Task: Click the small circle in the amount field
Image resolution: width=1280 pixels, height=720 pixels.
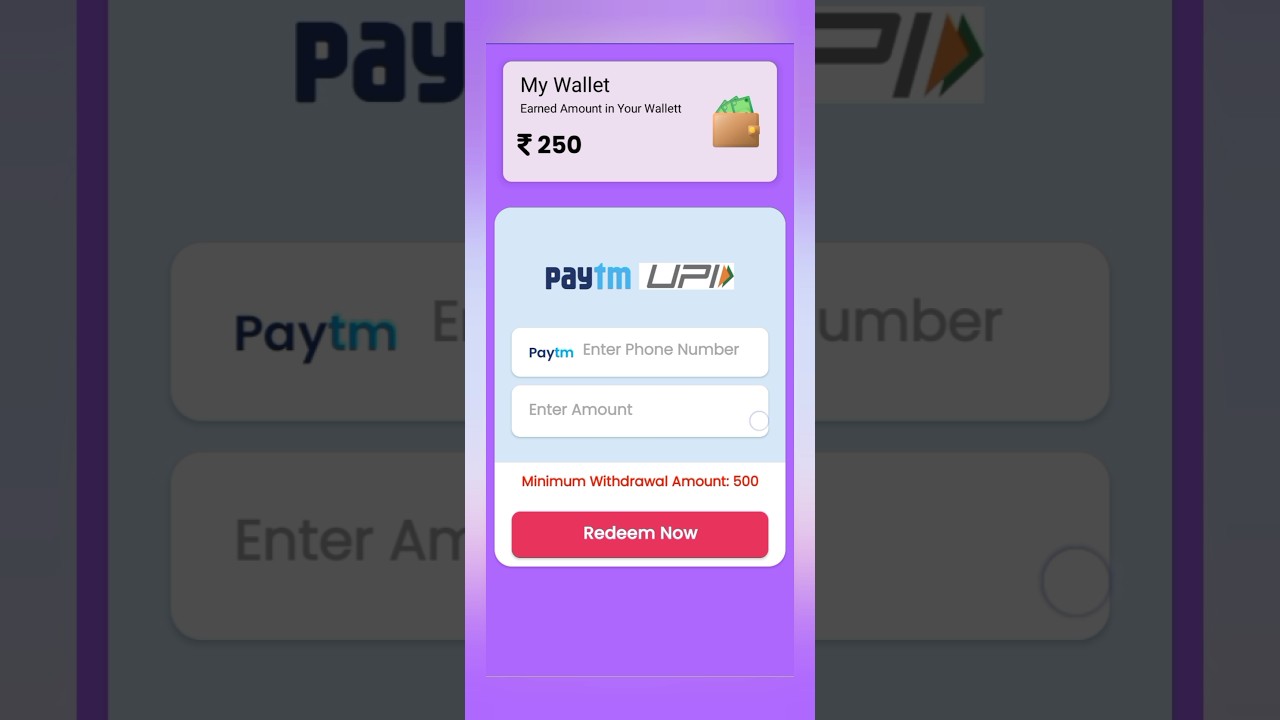Action: tap(759, 421)
